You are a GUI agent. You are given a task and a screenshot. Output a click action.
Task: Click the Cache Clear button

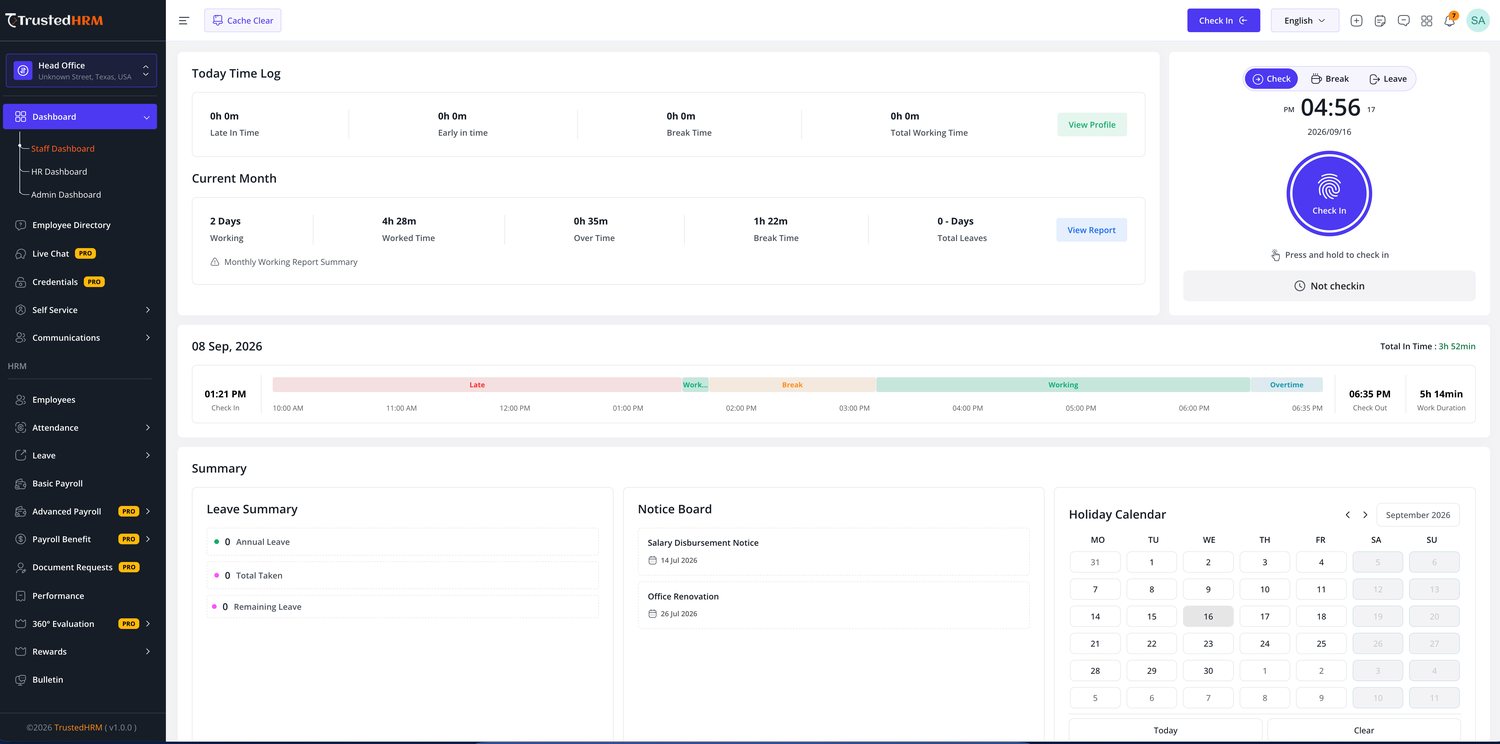click(x=243, y=20)
